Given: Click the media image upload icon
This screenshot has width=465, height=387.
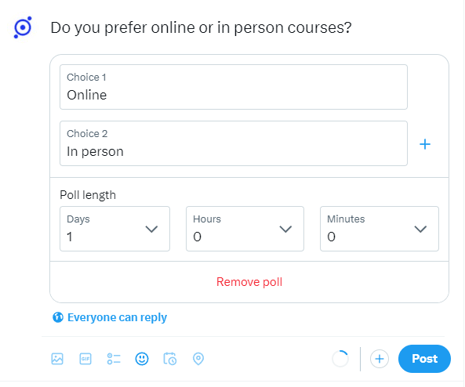Looking at the screenshot, I should coord(57,359).
